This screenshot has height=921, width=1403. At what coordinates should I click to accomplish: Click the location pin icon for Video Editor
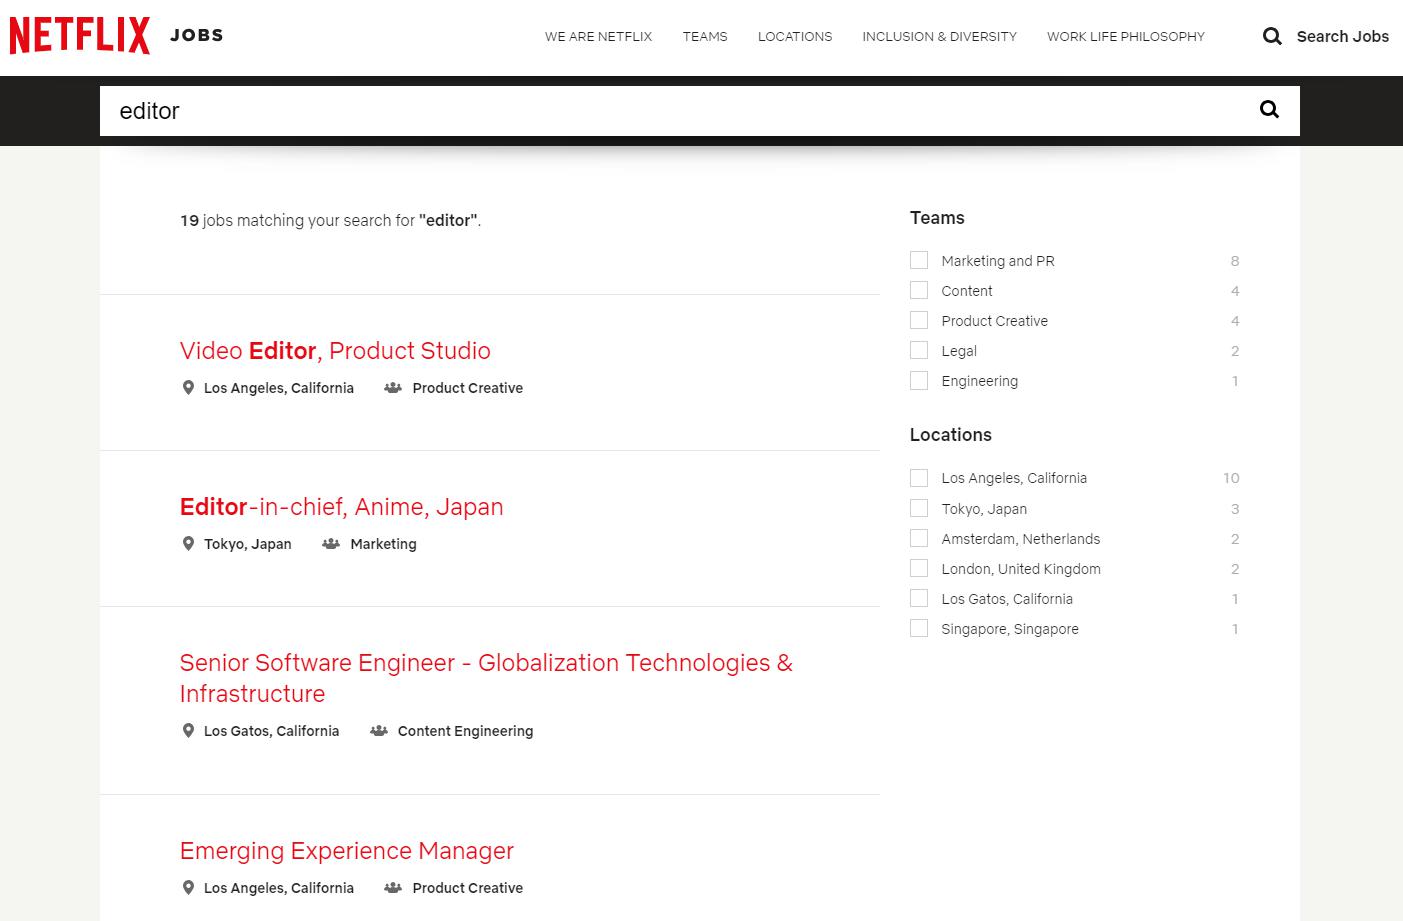click(188, 387)
